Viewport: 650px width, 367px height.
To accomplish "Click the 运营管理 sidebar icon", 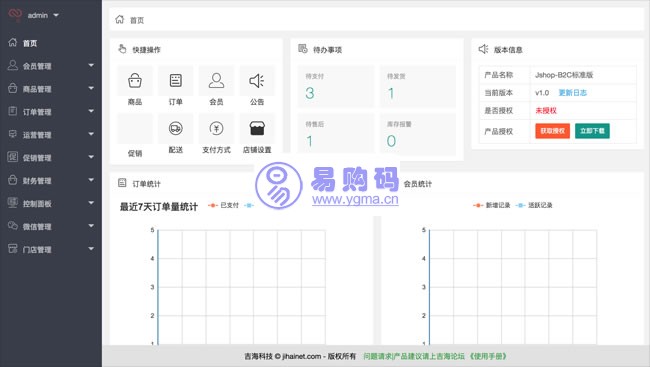I will [12, 134].
